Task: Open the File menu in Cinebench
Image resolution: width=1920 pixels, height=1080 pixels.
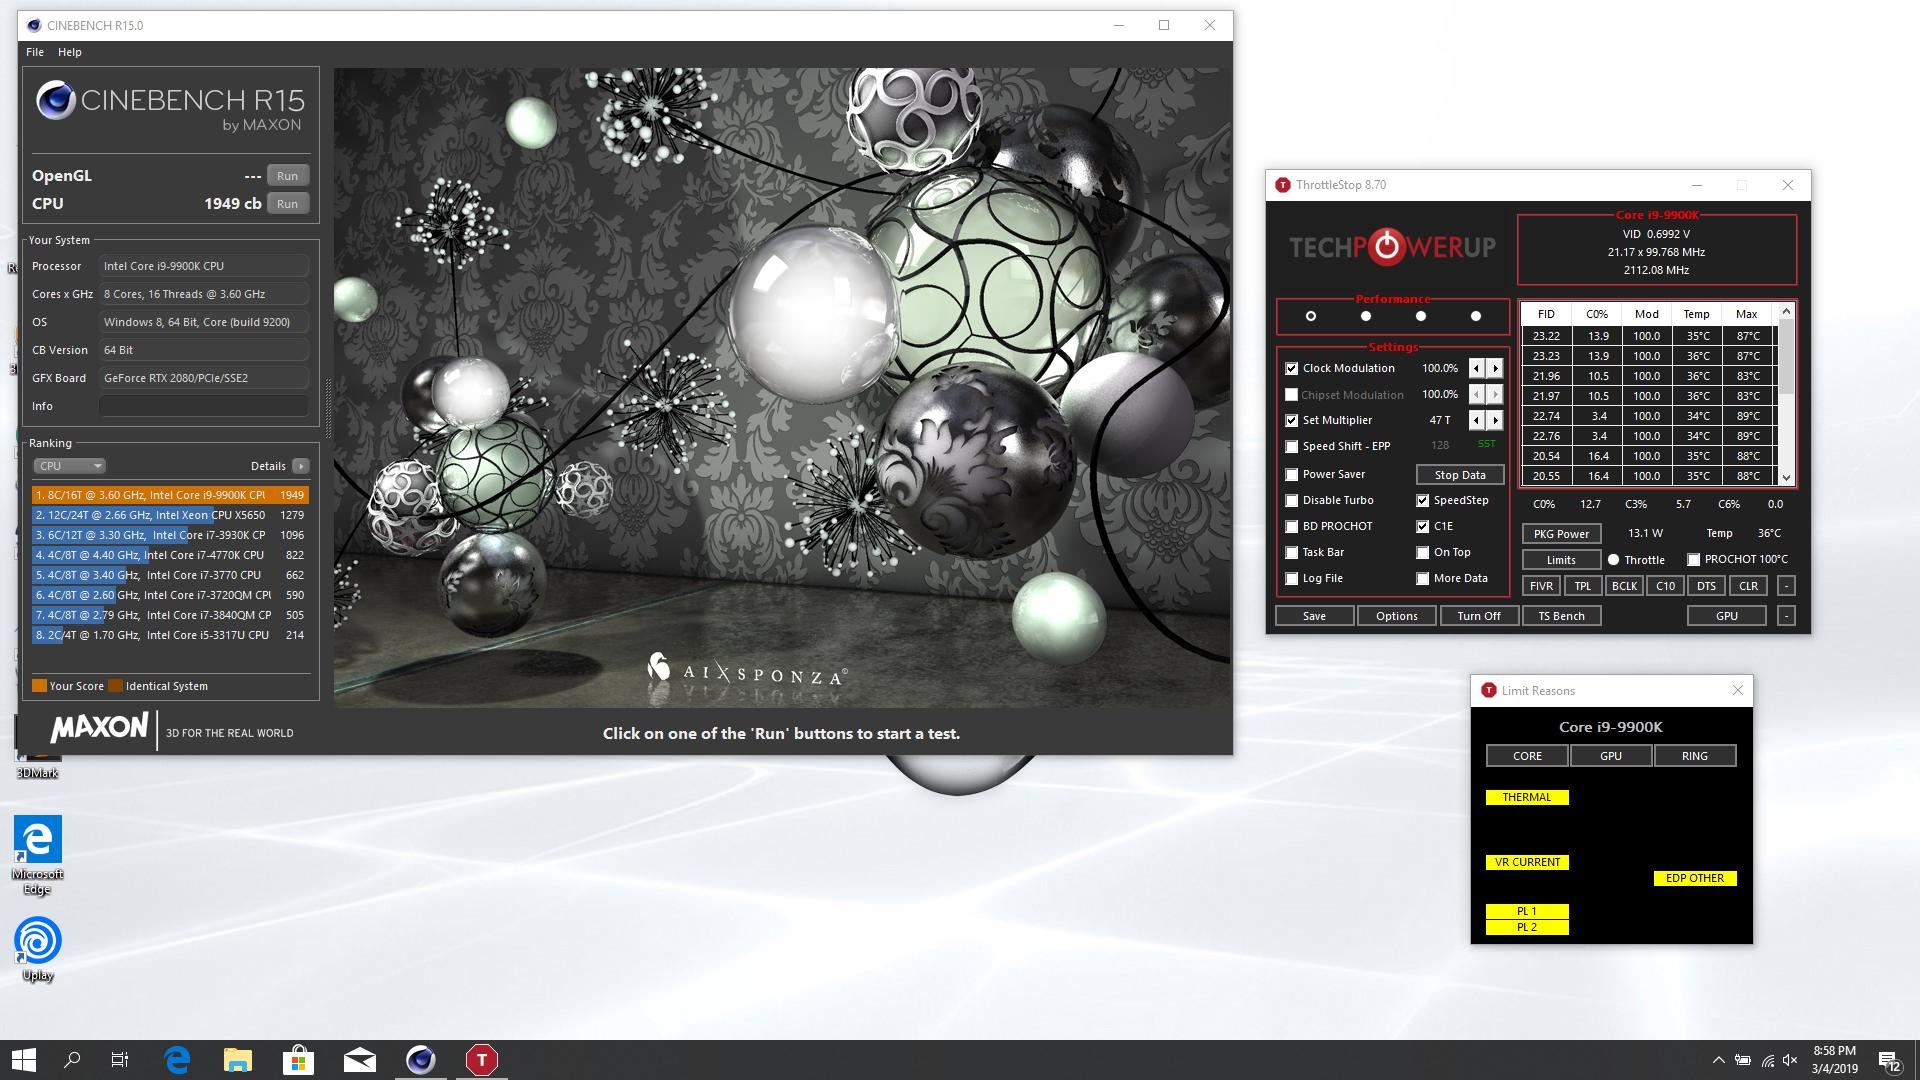Action: [35, 52]
